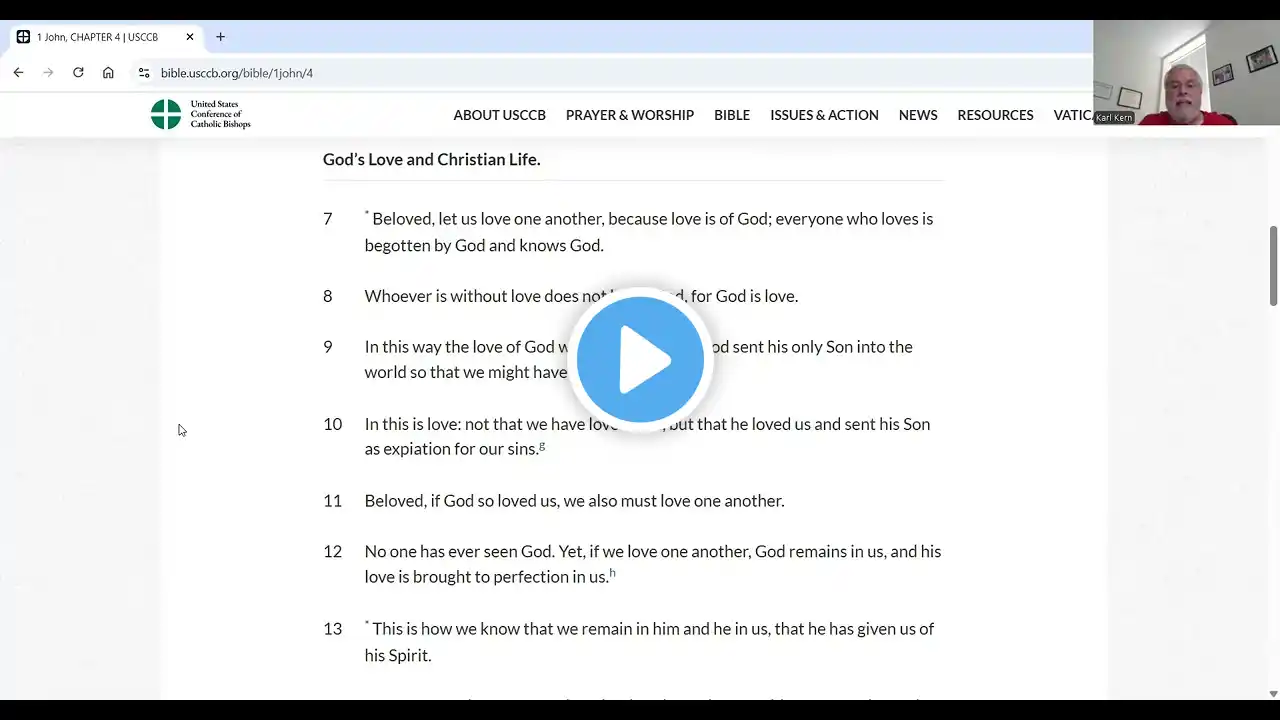1280x720 pixels.
Task: Open the About USCCB menu
Action: pyautogui.click(x=499, y=115)
